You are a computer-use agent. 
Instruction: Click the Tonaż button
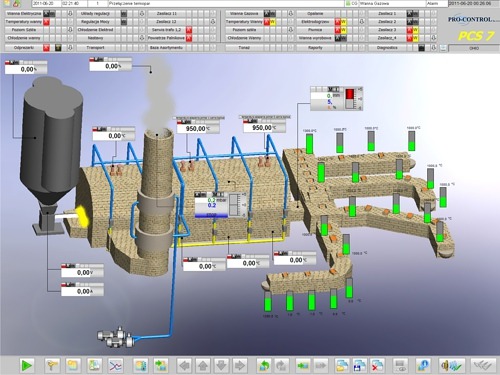(x=244, y=48)
